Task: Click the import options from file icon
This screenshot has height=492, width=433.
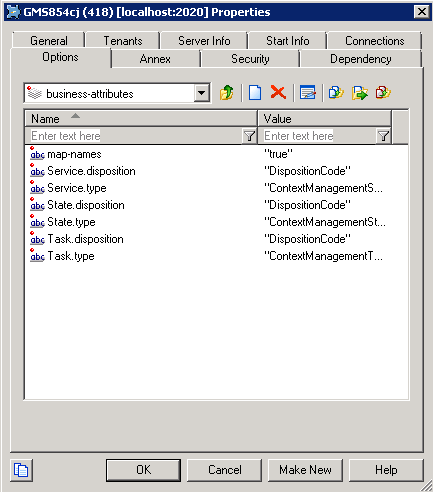Action: tap(336, 93)
